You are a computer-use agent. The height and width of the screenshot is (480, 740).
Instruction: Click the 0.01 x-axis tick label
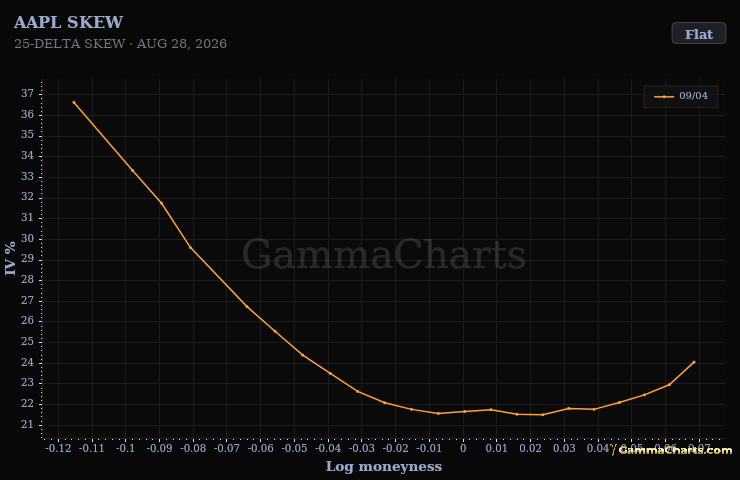pos(496,448)
